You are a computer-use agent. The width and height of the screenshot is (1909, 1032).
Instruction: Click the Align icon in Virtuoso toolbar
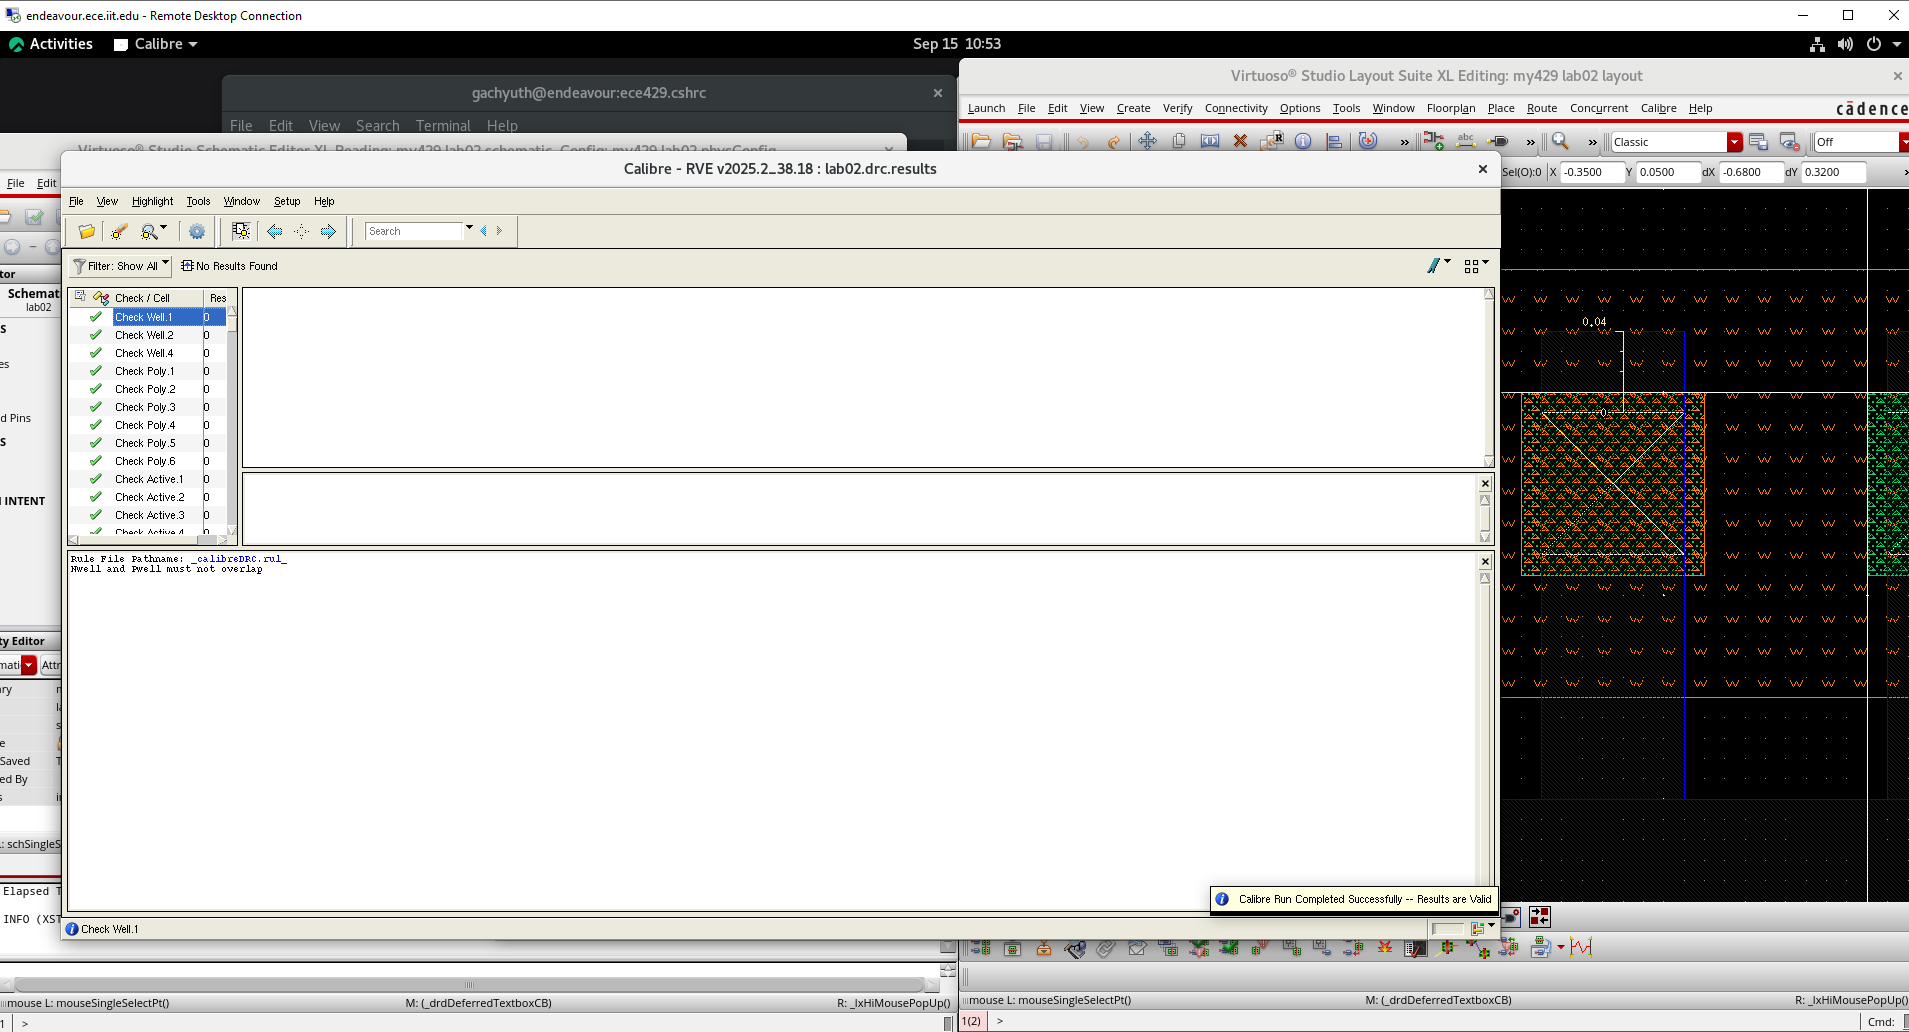tap(1334, 141)
